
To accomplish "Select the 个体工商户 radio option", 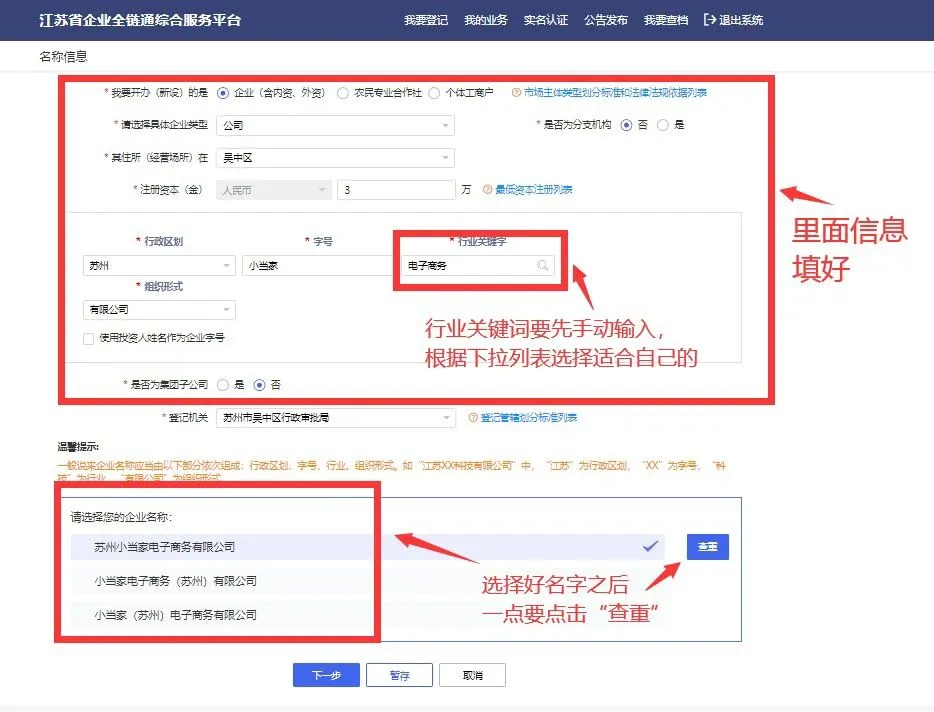I will (x=434, y=93).
